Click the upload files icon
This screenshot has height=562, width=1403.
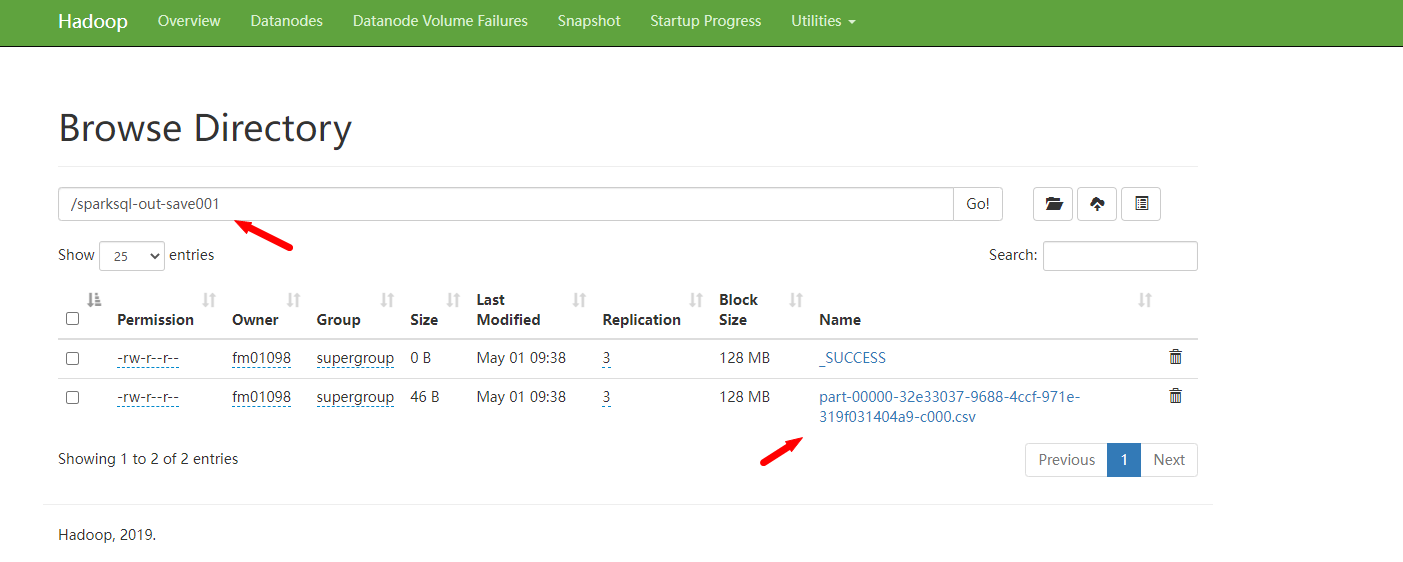[1097, 204]
